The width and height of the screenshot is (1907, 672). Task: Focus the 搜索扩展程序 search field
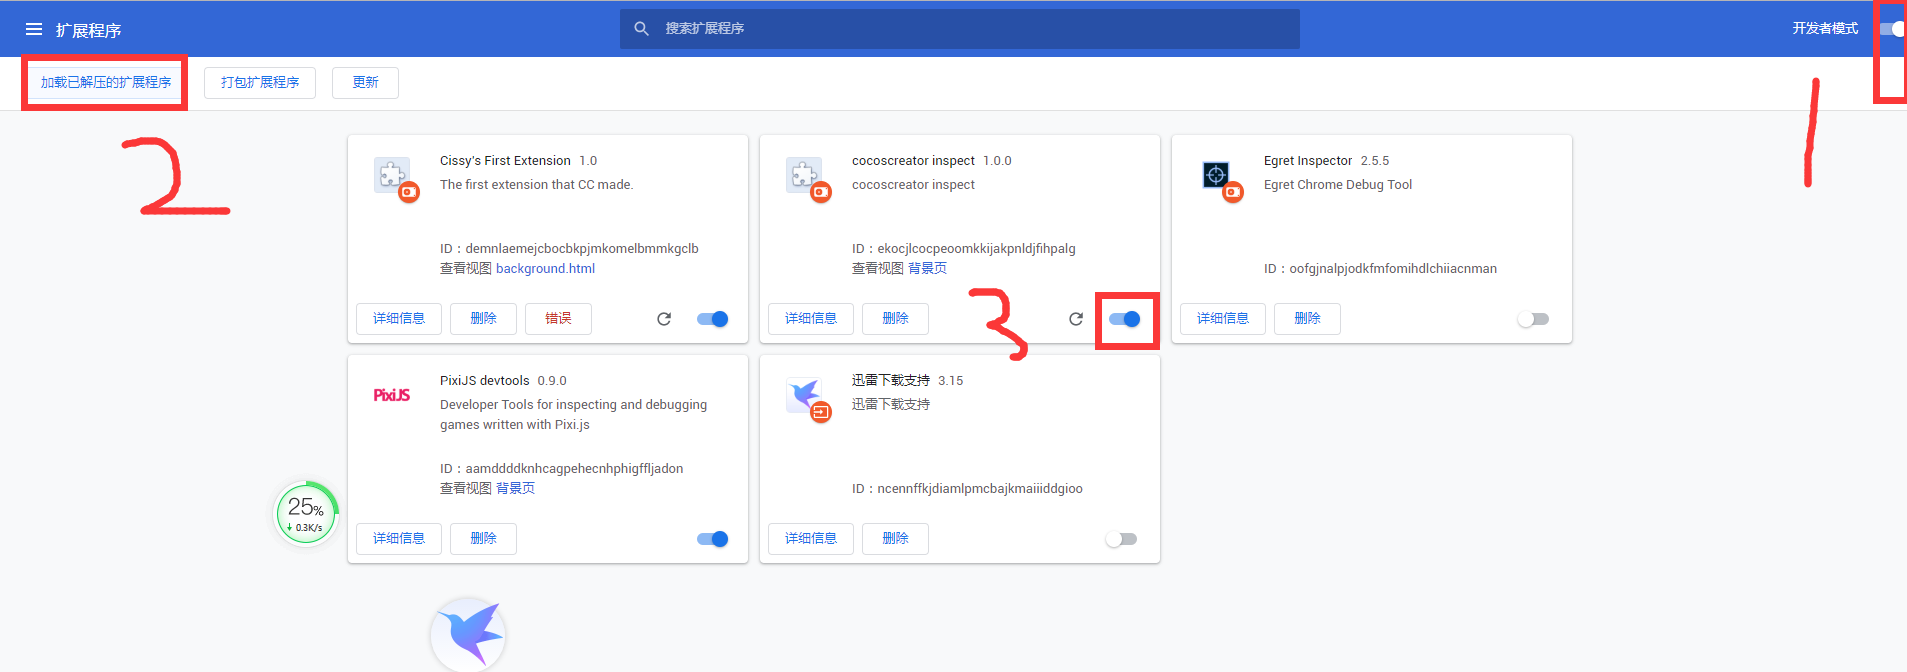[x=960, y=29]
